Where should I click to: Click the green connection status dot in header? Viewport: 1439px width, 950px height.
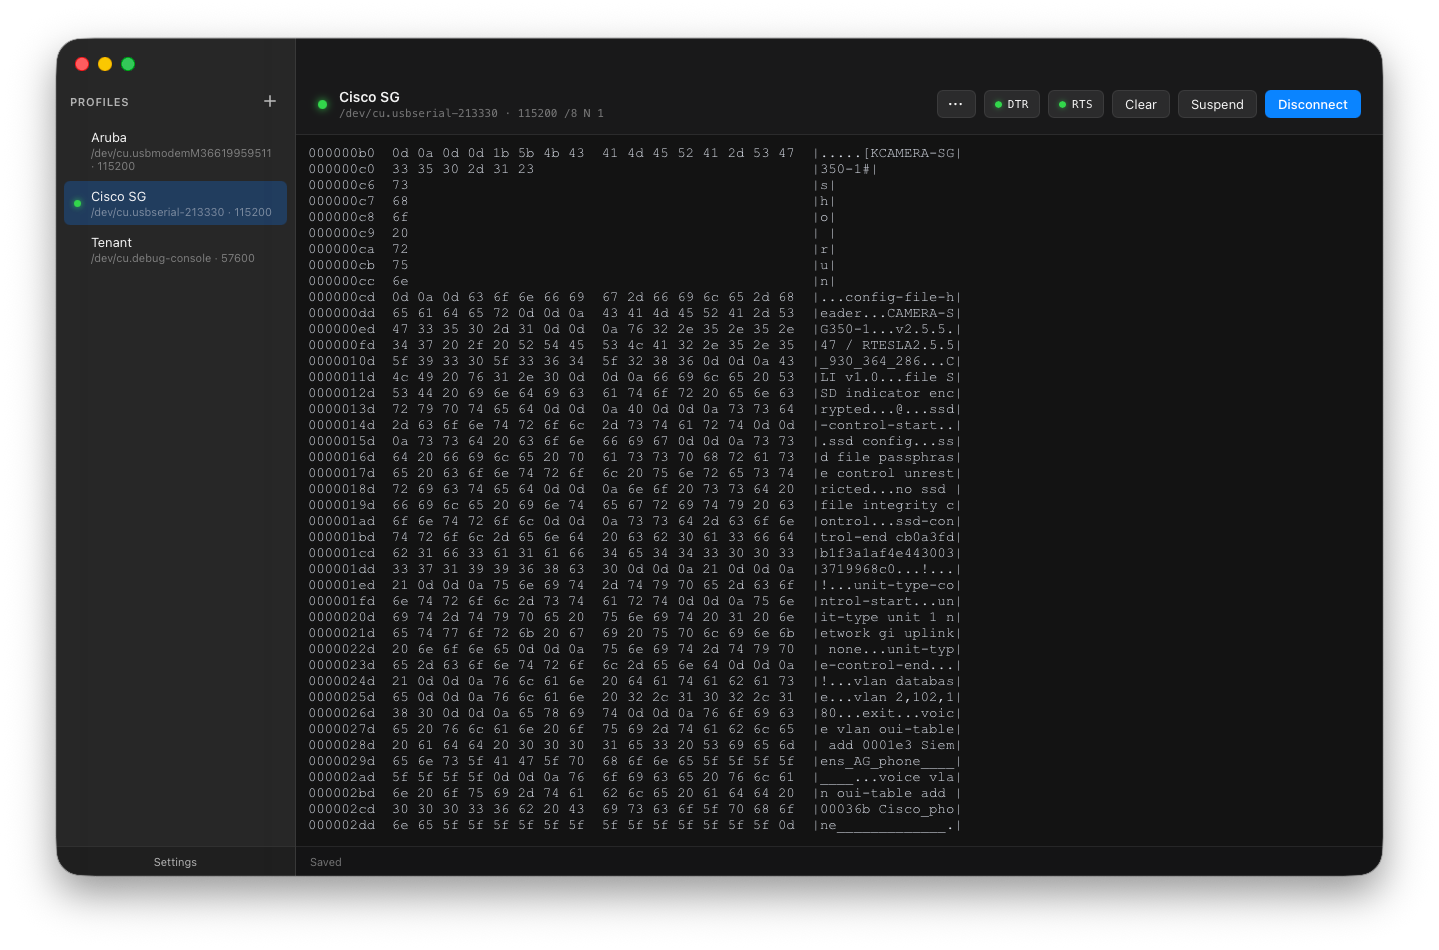(322, 104)
